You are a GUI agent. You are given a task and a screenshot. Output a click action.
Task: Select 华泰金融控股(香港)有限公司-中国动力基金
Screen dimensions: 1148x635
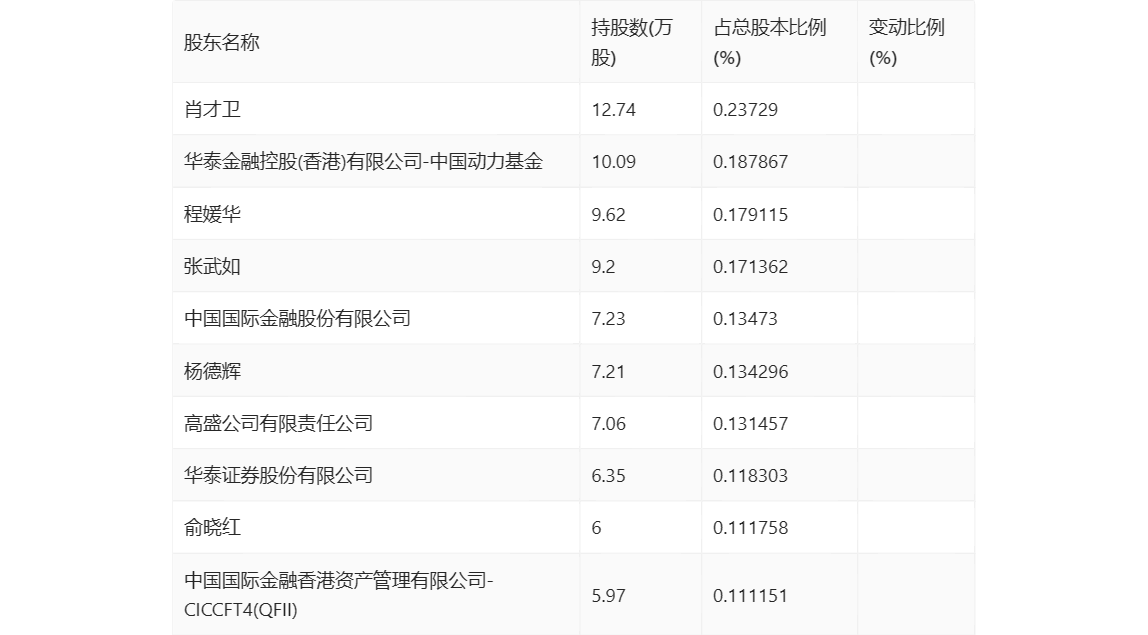tap(363, 161)
